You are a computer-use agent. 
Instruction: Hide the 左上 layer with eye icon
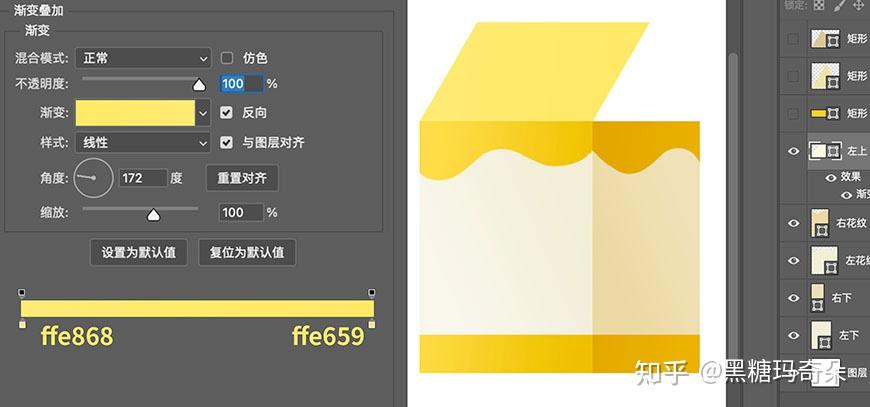[794, 151]
